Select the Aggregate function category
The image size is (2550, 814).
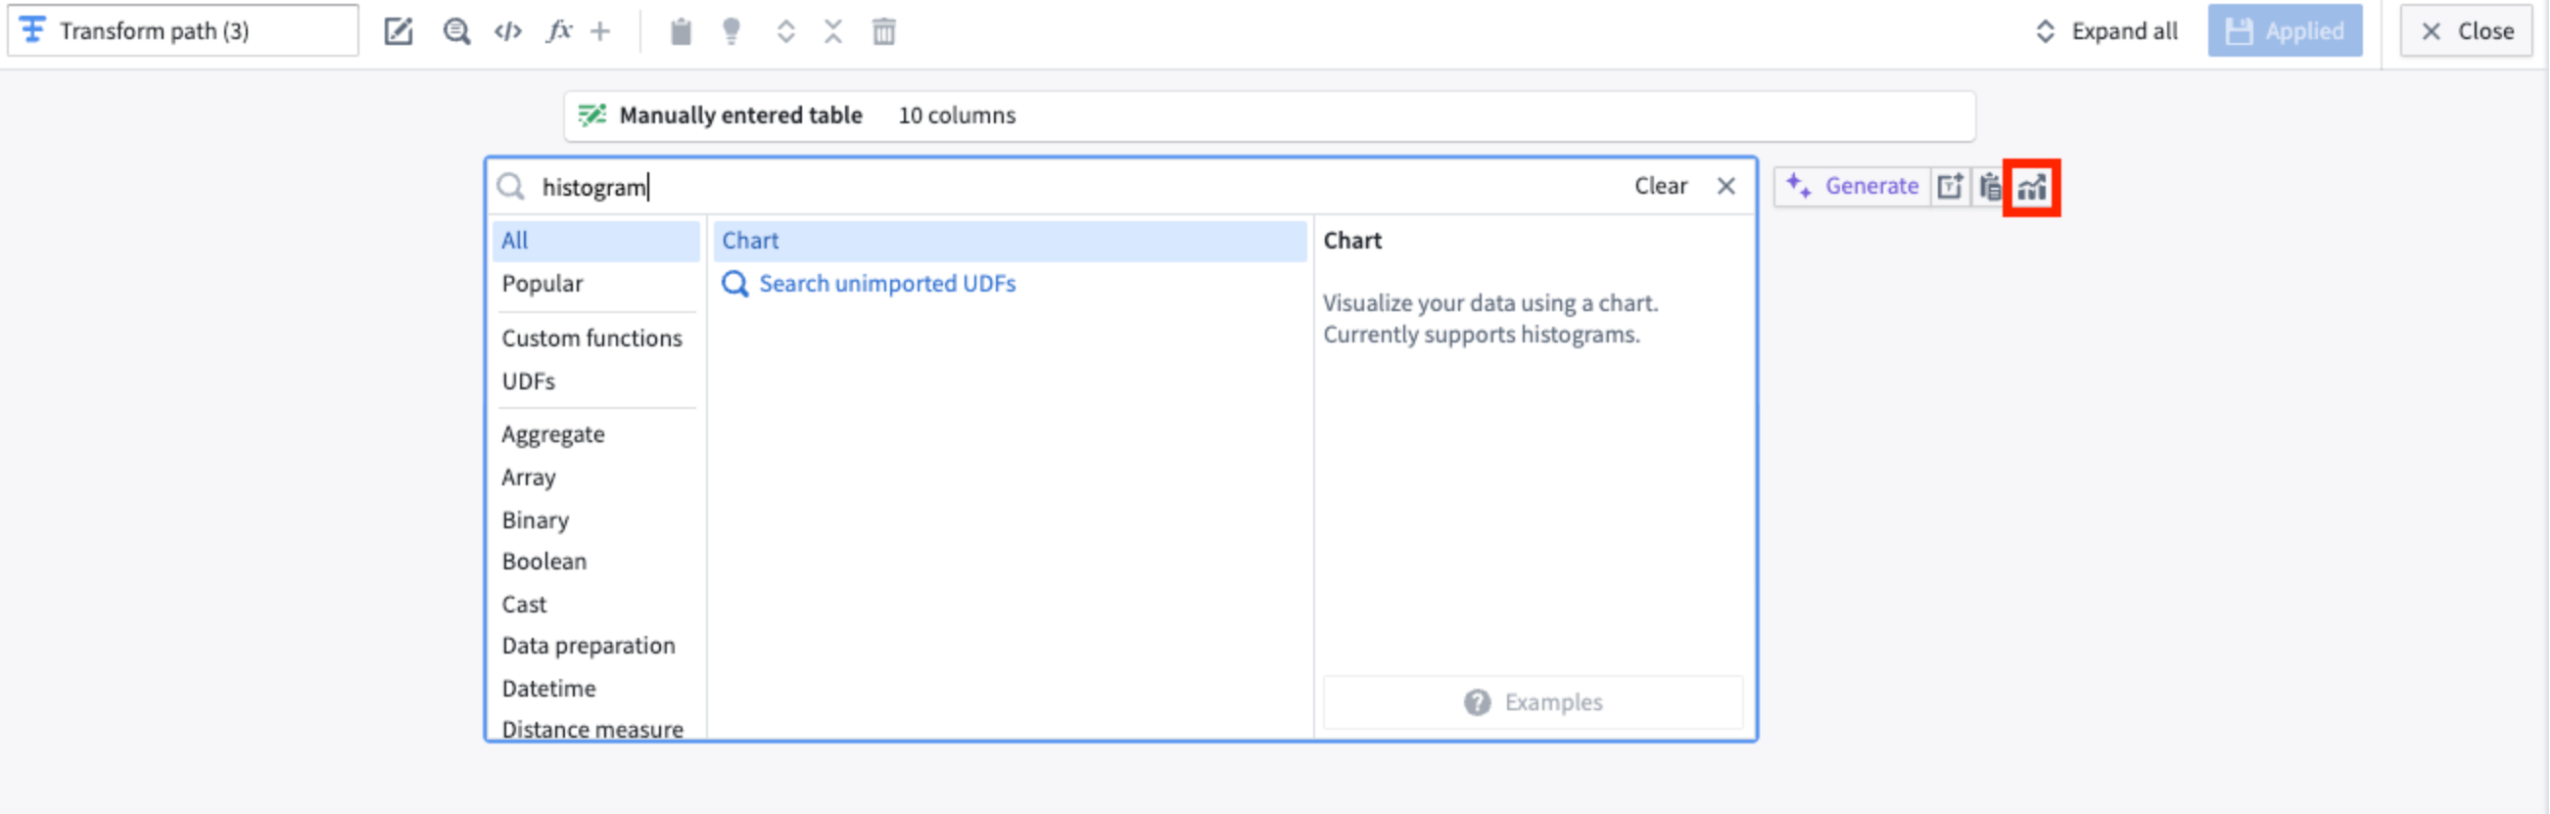coord(554,434)
